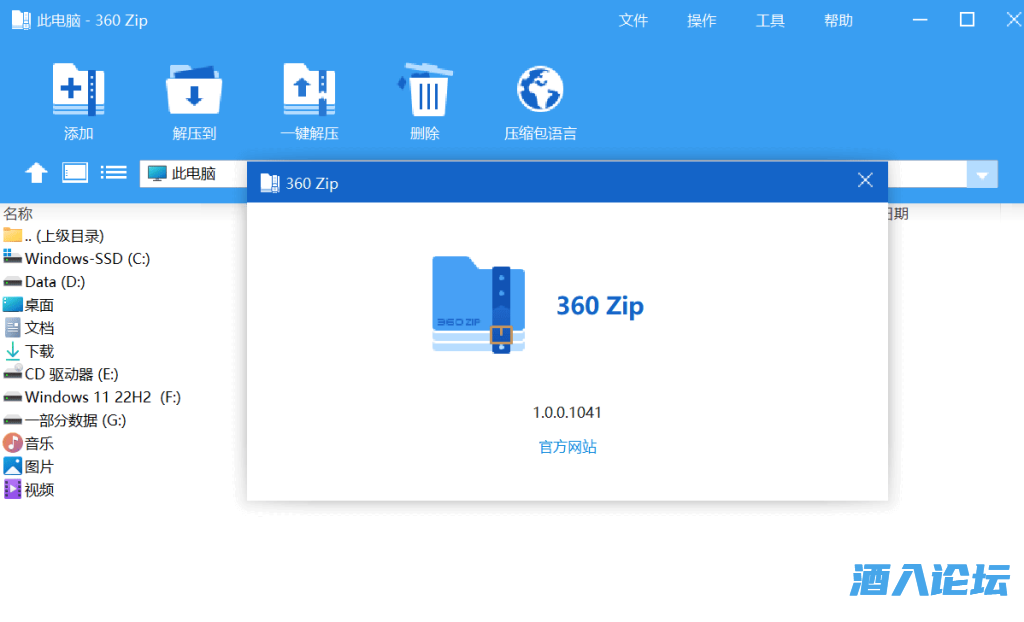This screenshot has height=622, width=1024.
Task: Click the 删除 (Delete) trash icon
Action: coord(425,91)
